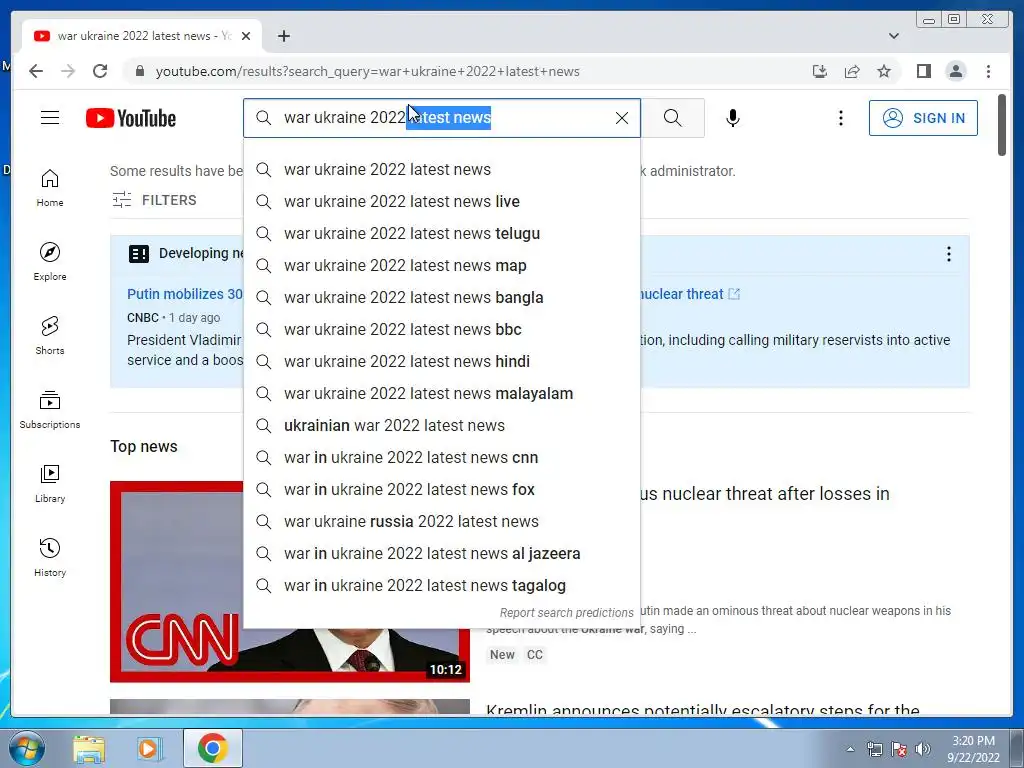Reload the page with the refresh icon
1024x768 pixels.
coord(100,71)
